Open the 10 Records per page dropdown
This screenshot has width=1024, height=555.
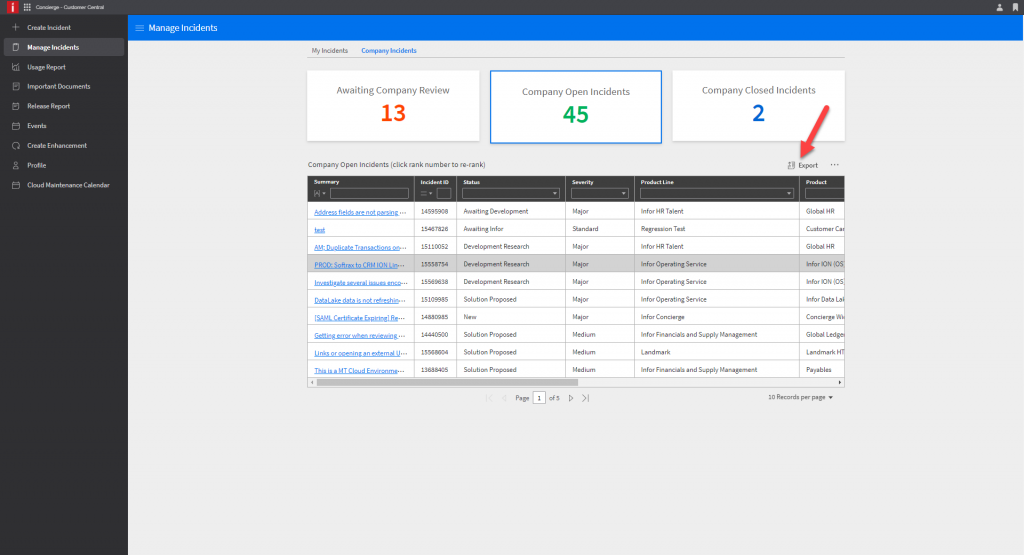coord(800,397)
